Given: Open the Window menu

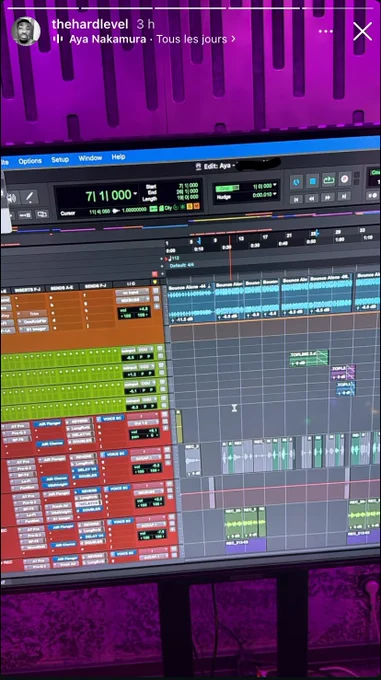Looking at the screenshot, I should click(x=90, y=158).
